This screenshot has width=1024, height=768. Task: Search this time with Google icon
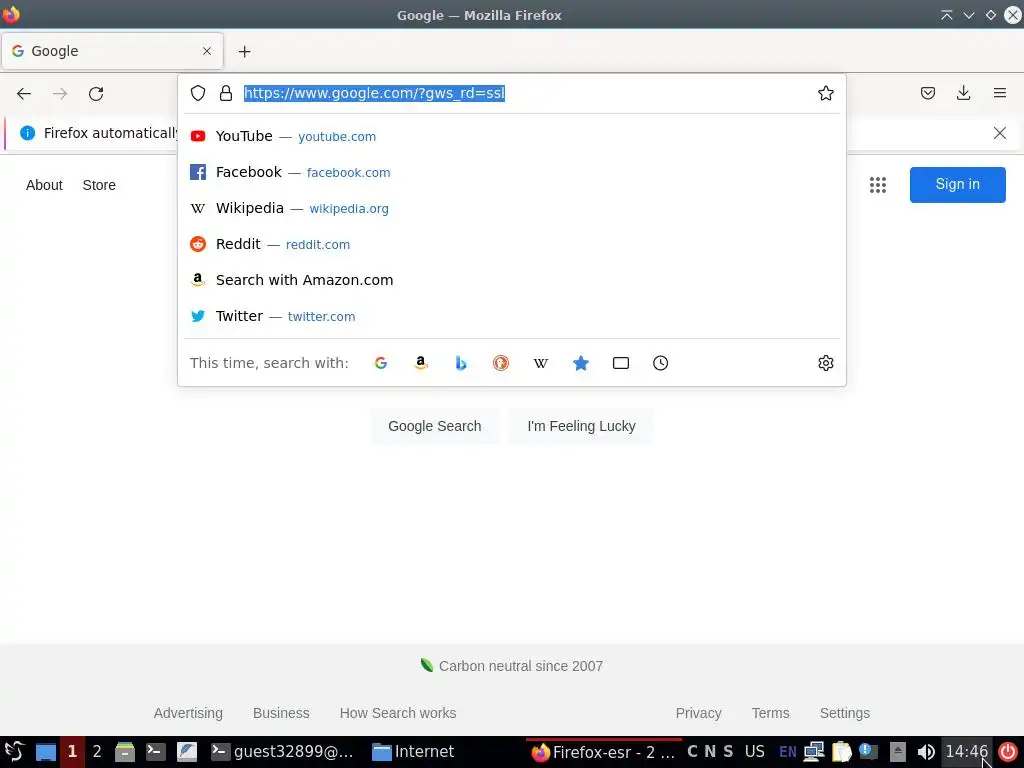point(381,363)
